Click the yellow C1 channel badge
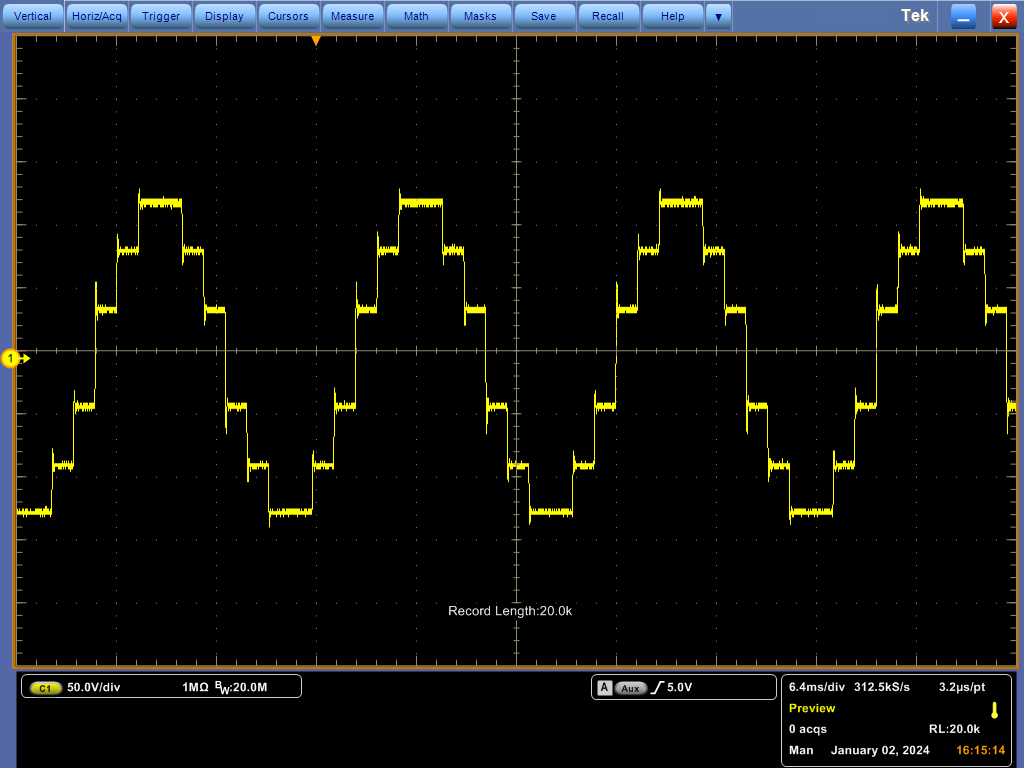 coord(44,687)
